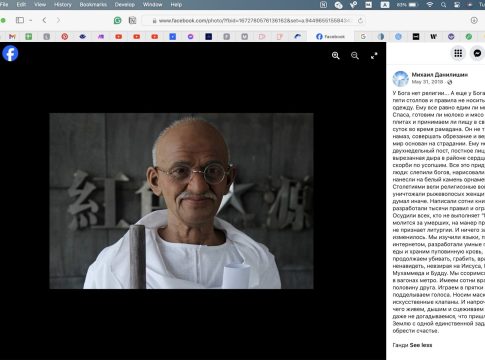Image resolution: width=485 pixels, height=360 pixels.
Task: Open Facebook Messenger
Action: click(477, 53)
